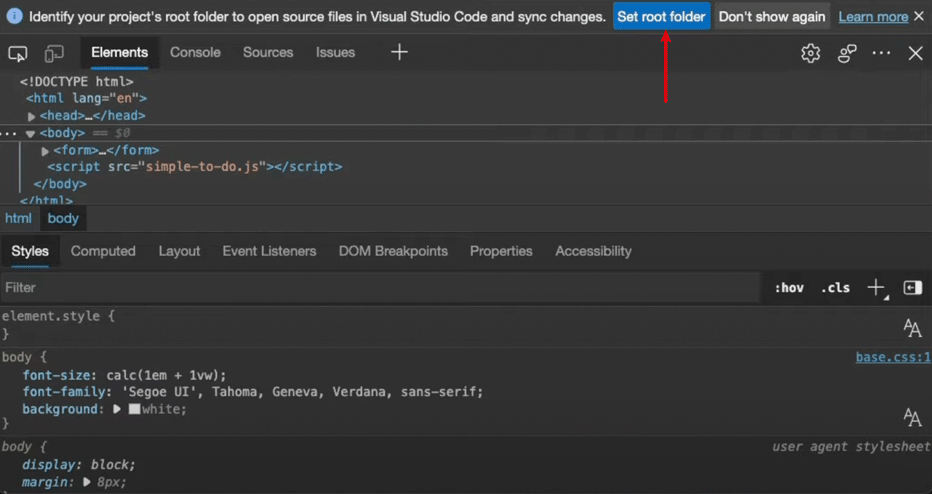Follow the Learn more link
This screenshot has width=932, height=494.
coord(873,17)
